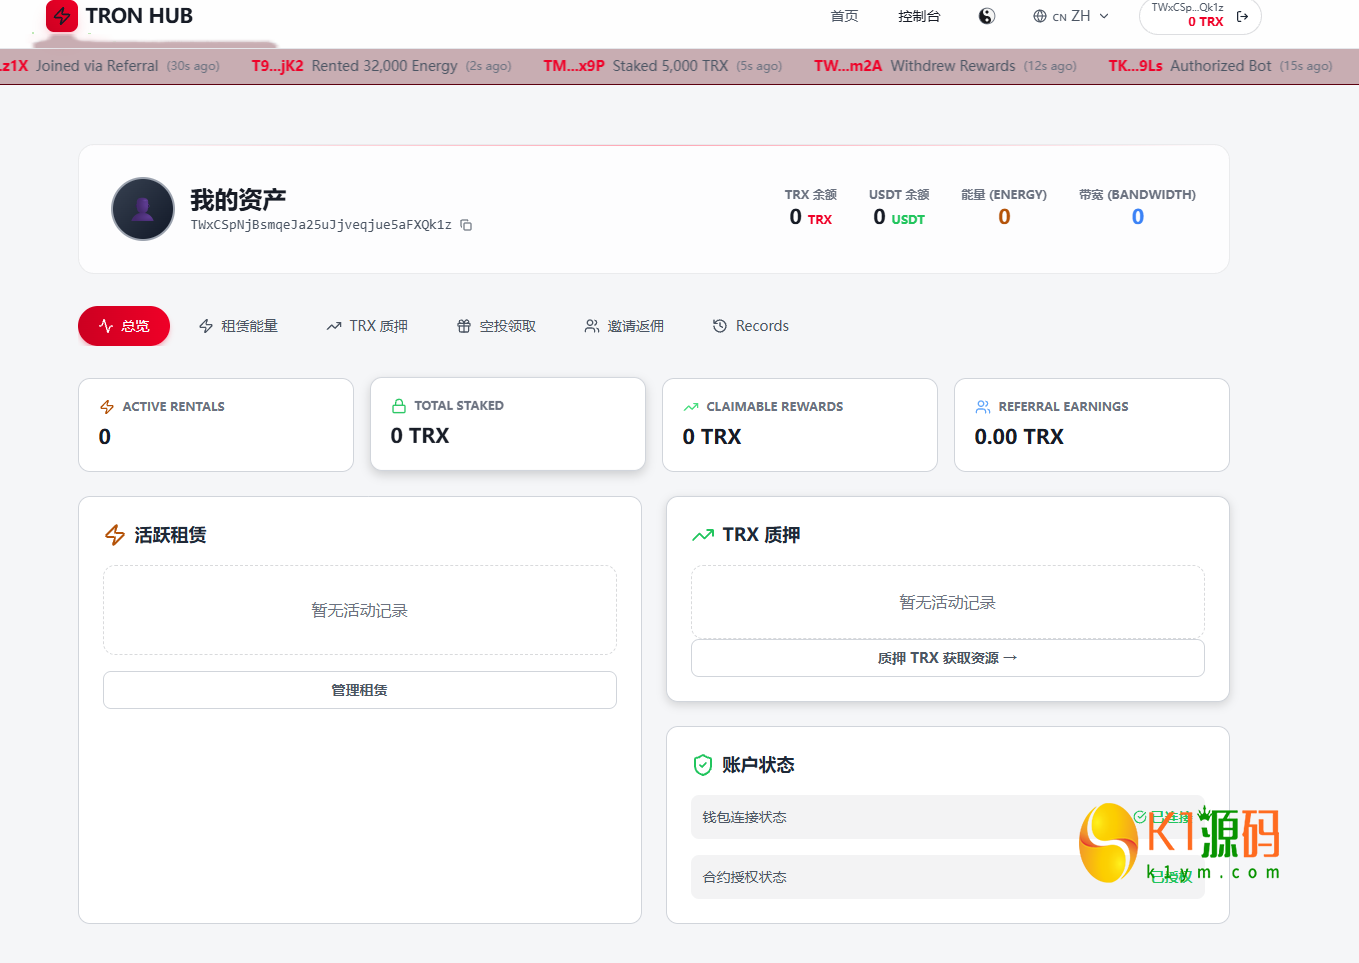Switch to the TRX 质押 tab
This screenshot has height=963, width=1359.
(x=367, y=326)
